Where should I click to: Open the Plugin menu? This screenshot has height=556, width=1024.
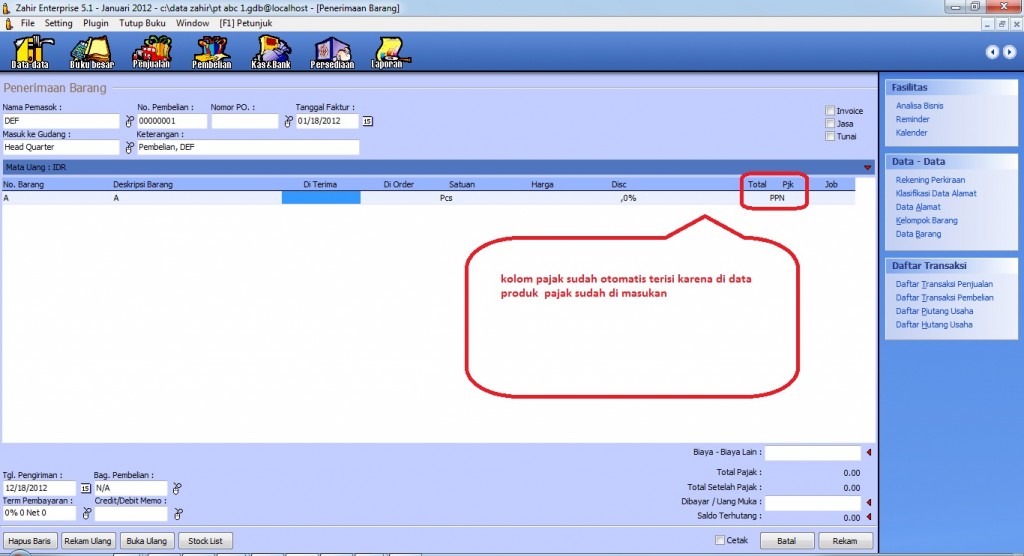[96, 22]
